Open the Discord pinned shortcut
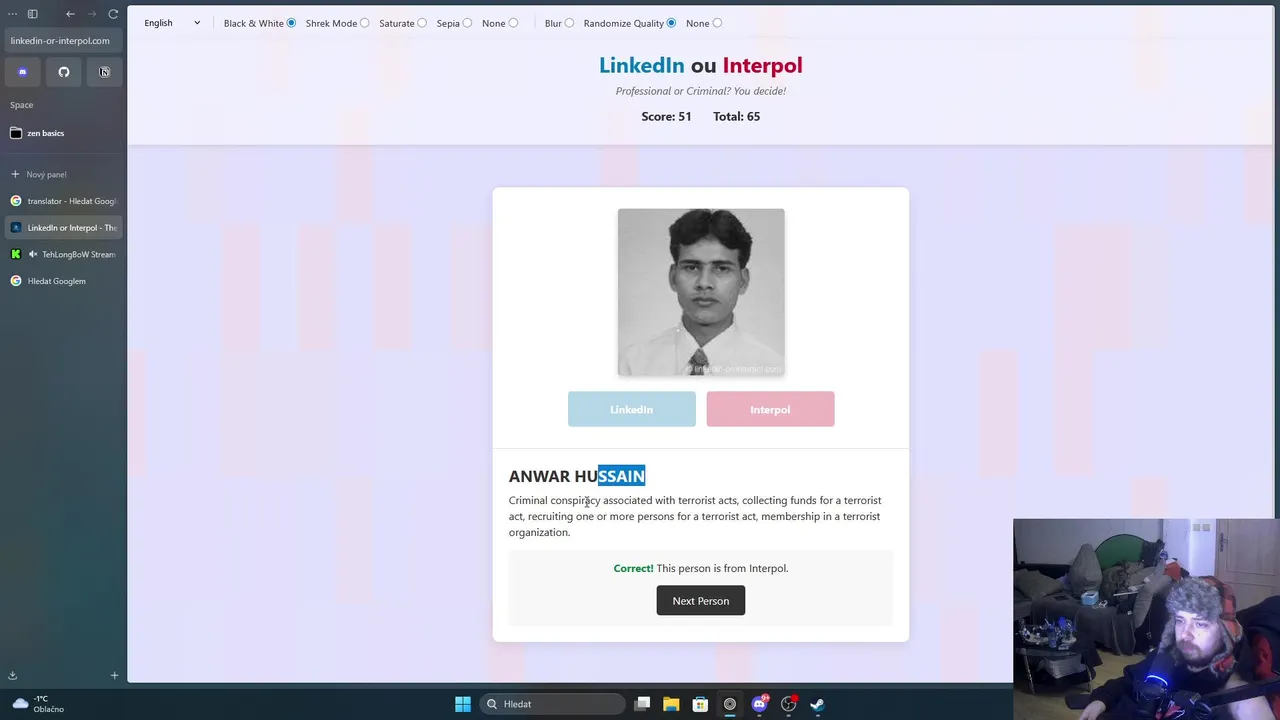This screenshot has width=1280, height=720. [x=23, y=72]
